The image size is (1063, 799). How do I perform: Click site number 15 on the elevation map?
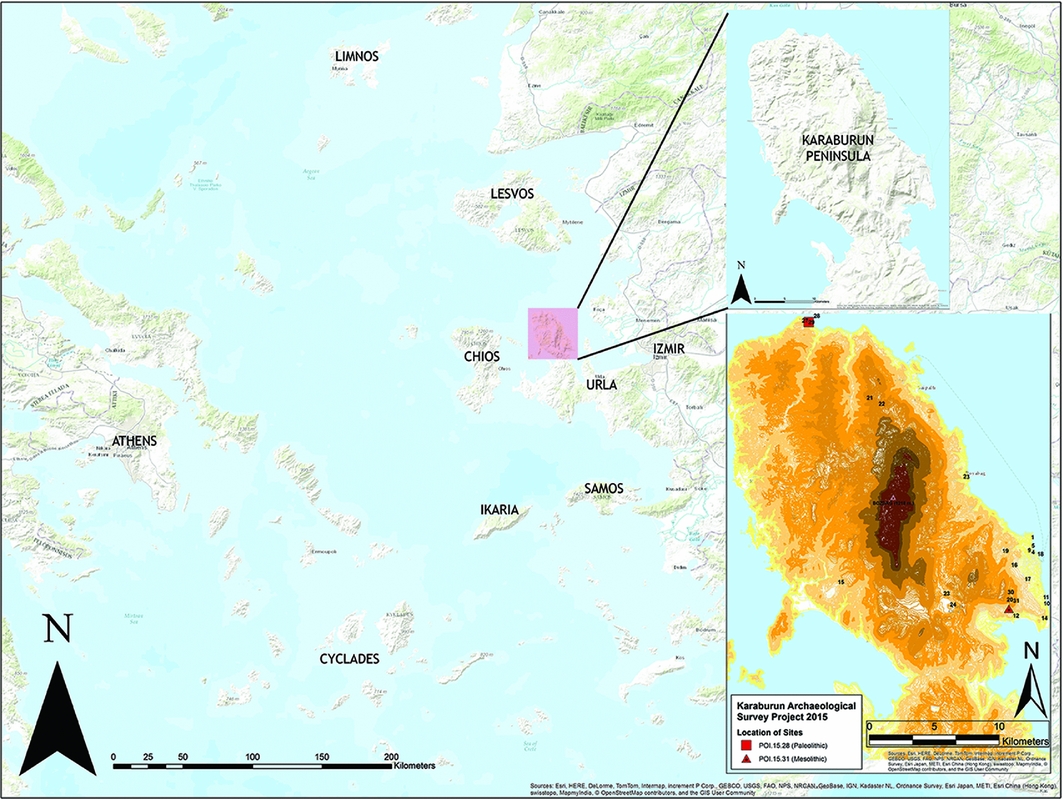pos(842,581)
